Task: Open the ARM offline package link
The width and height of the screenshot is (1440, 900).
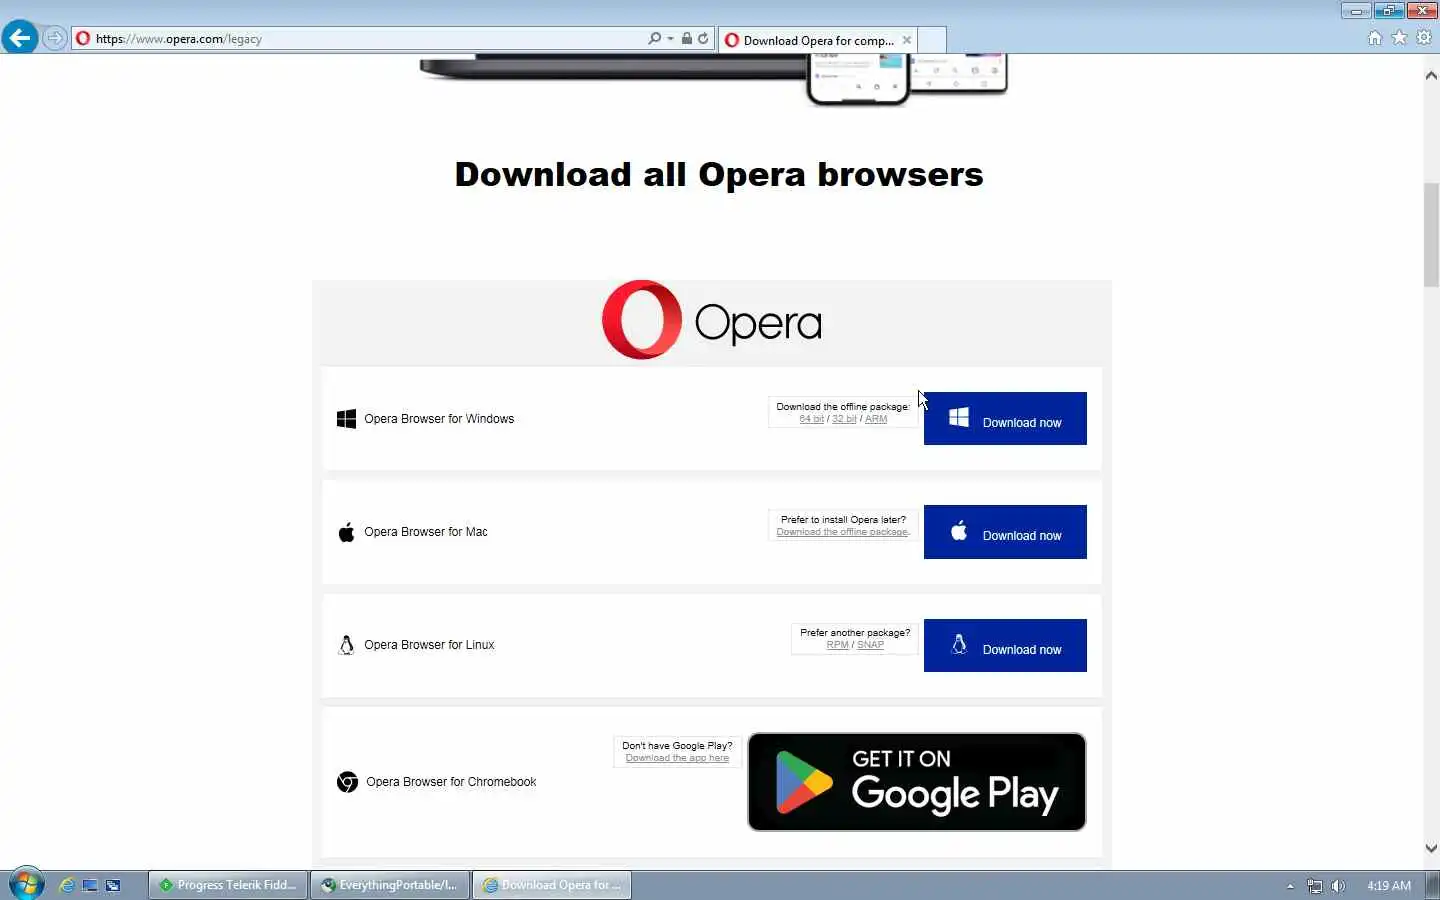Action: click(876, 419)
